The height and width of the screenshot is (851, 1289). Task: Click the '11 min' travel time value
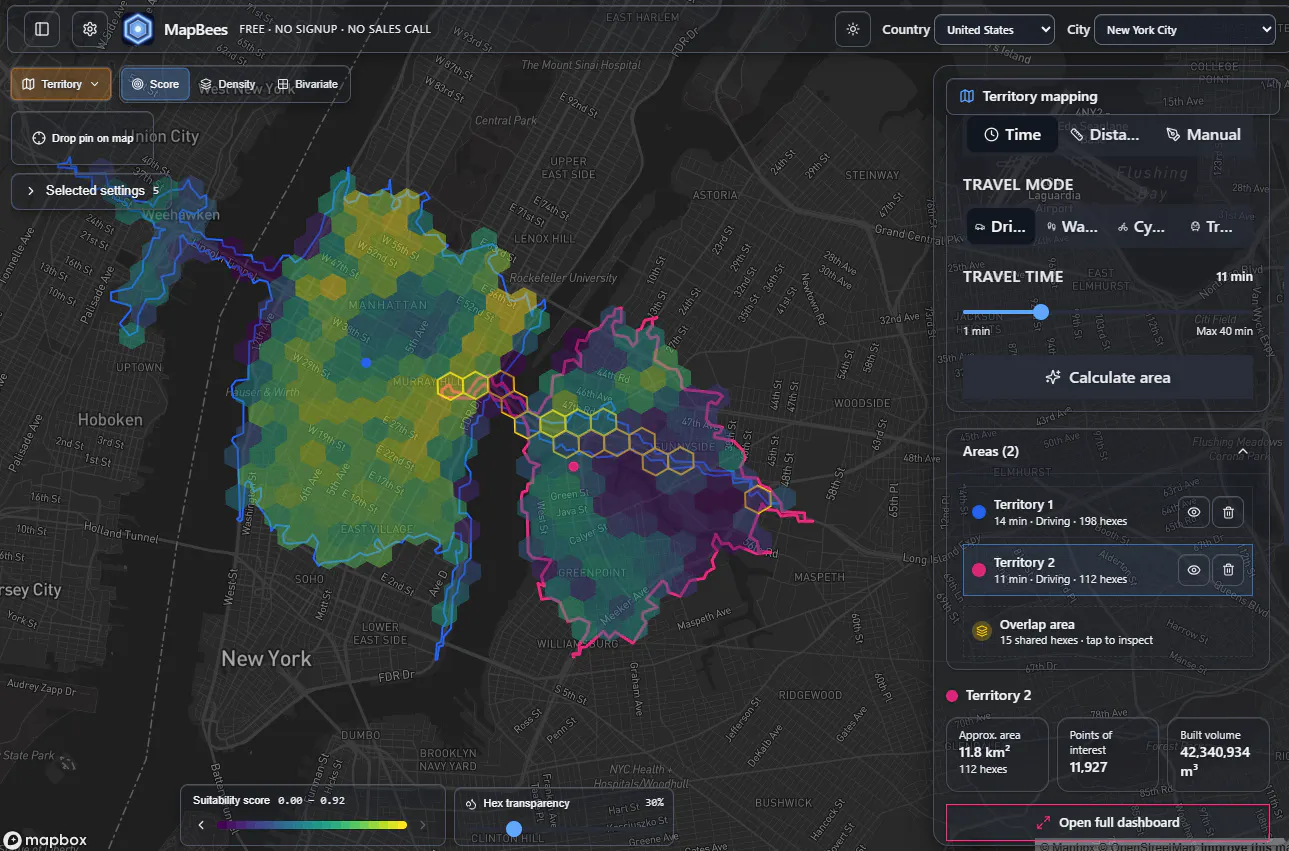point(1234,277)
